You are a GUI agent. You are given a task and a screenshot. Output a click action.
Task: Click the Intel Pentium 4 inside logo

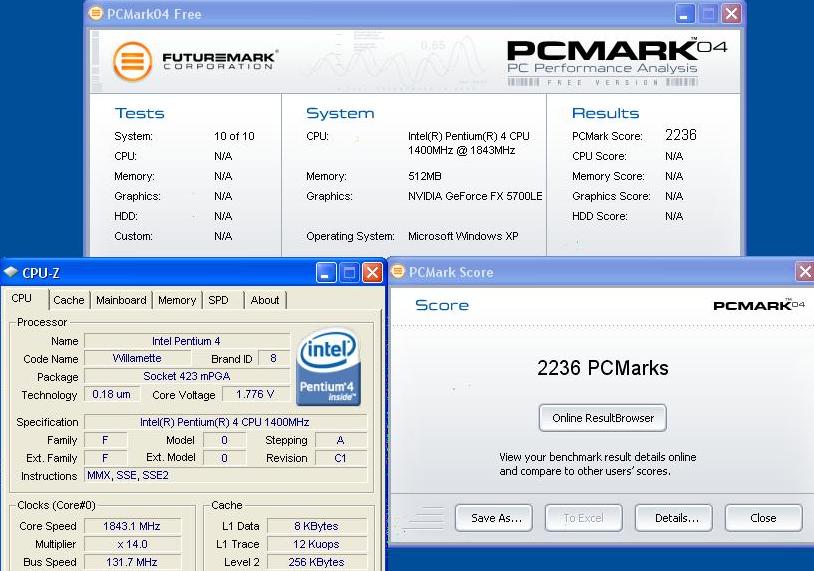pos(328,366)
